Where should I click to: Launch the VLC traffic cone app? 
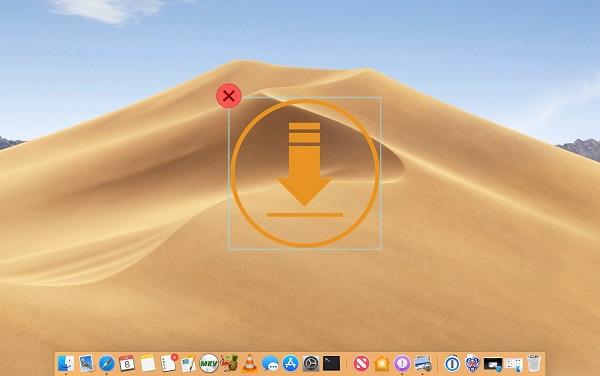click(x=249, y=363)
